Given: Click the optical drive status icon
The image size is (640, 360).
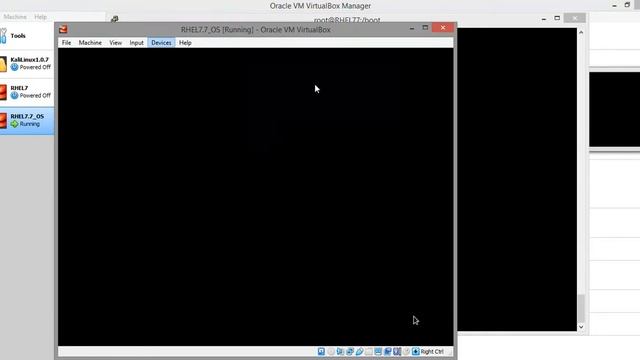Looking at the screenshot, I should coord(331,351).
